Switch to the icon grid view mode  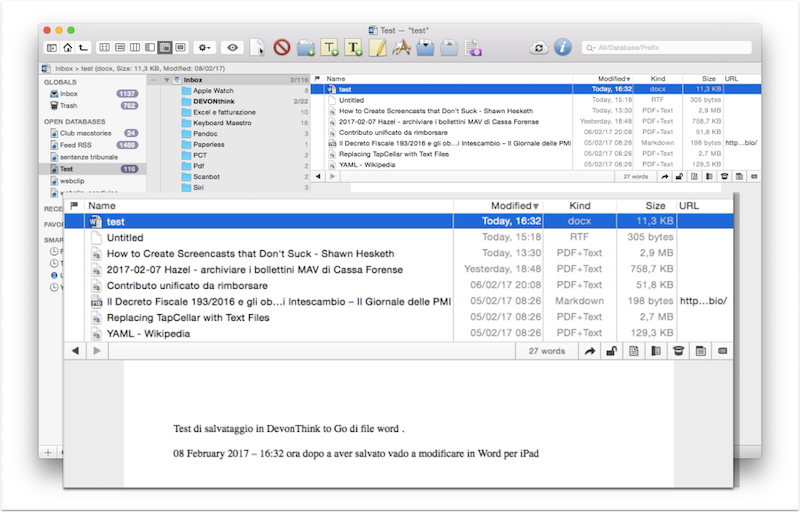coord(104,47)
